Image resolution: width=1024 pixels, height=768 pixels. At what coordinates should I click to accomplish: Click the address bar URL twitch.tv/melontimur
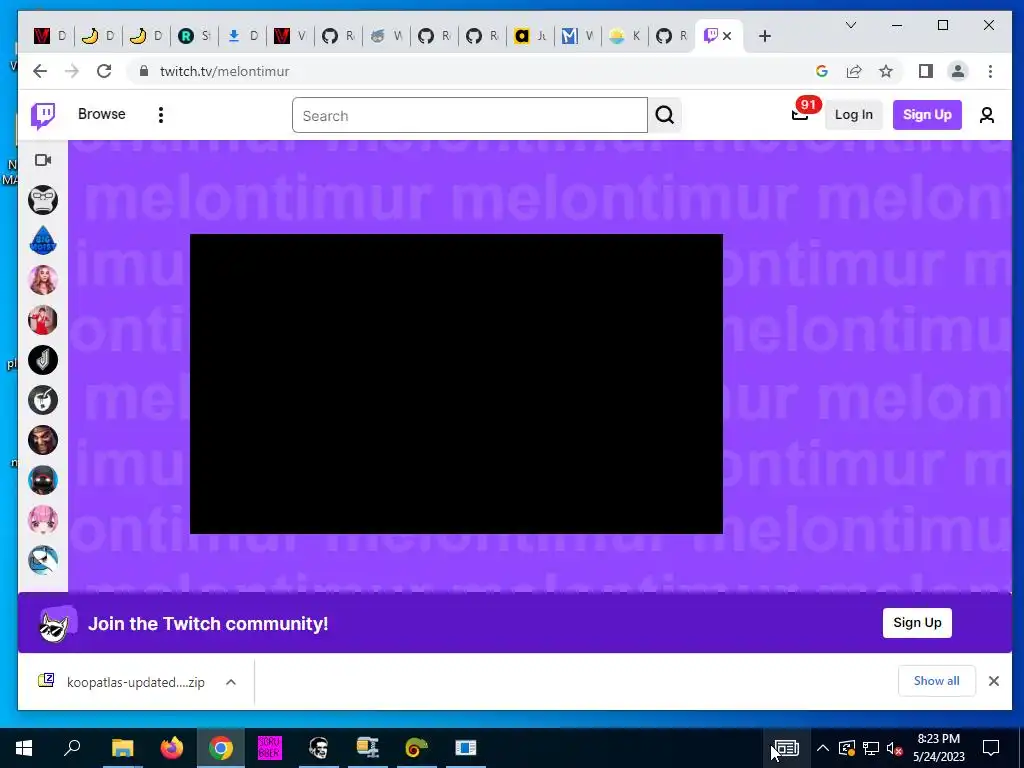224,71
